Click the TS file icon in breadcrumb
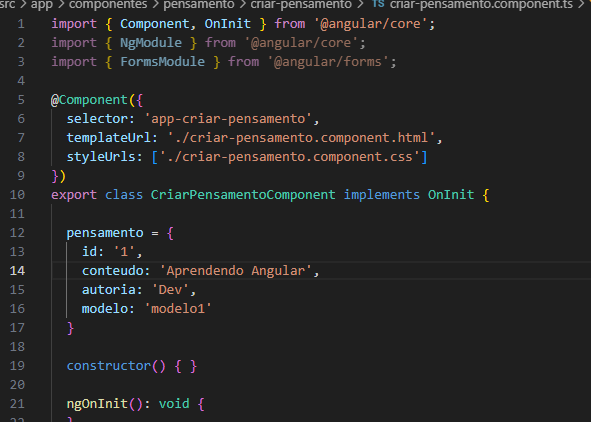Viewport: 591px width, 422px height. pos(378,4)
